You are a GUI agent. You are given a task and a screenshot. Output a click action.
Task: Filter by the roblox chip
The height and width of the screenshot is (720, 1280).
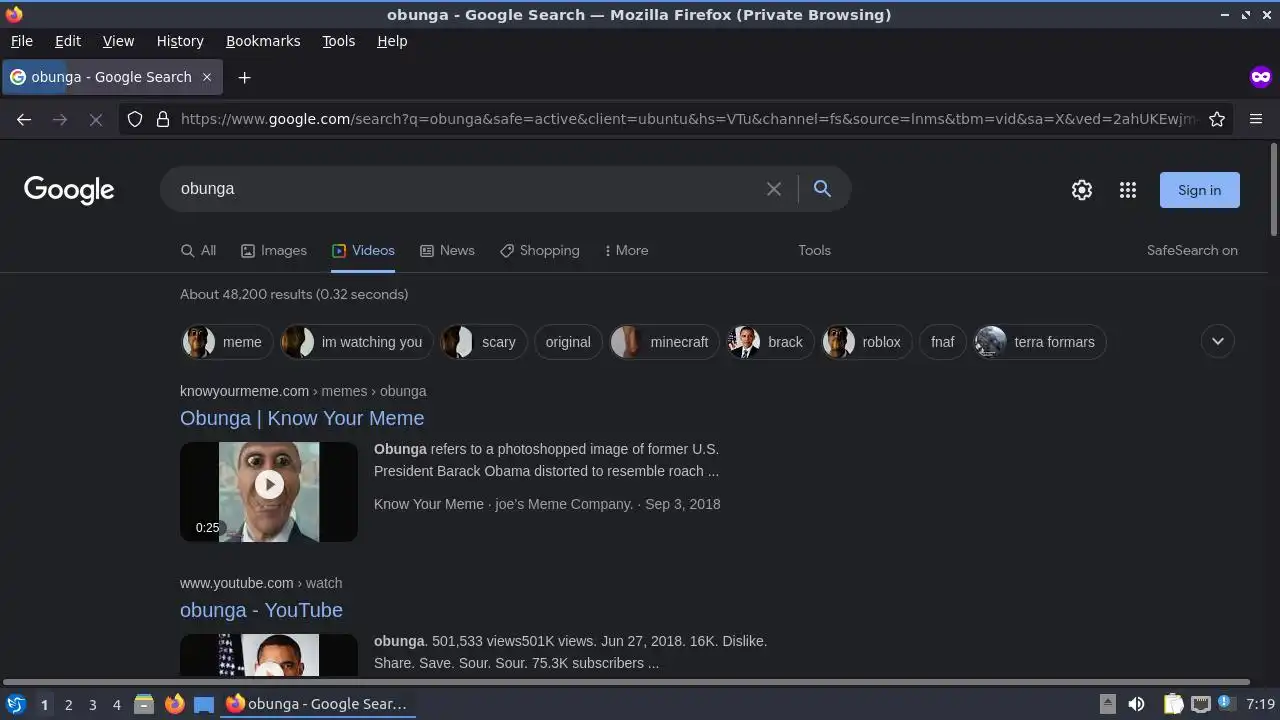pos(866,342)
